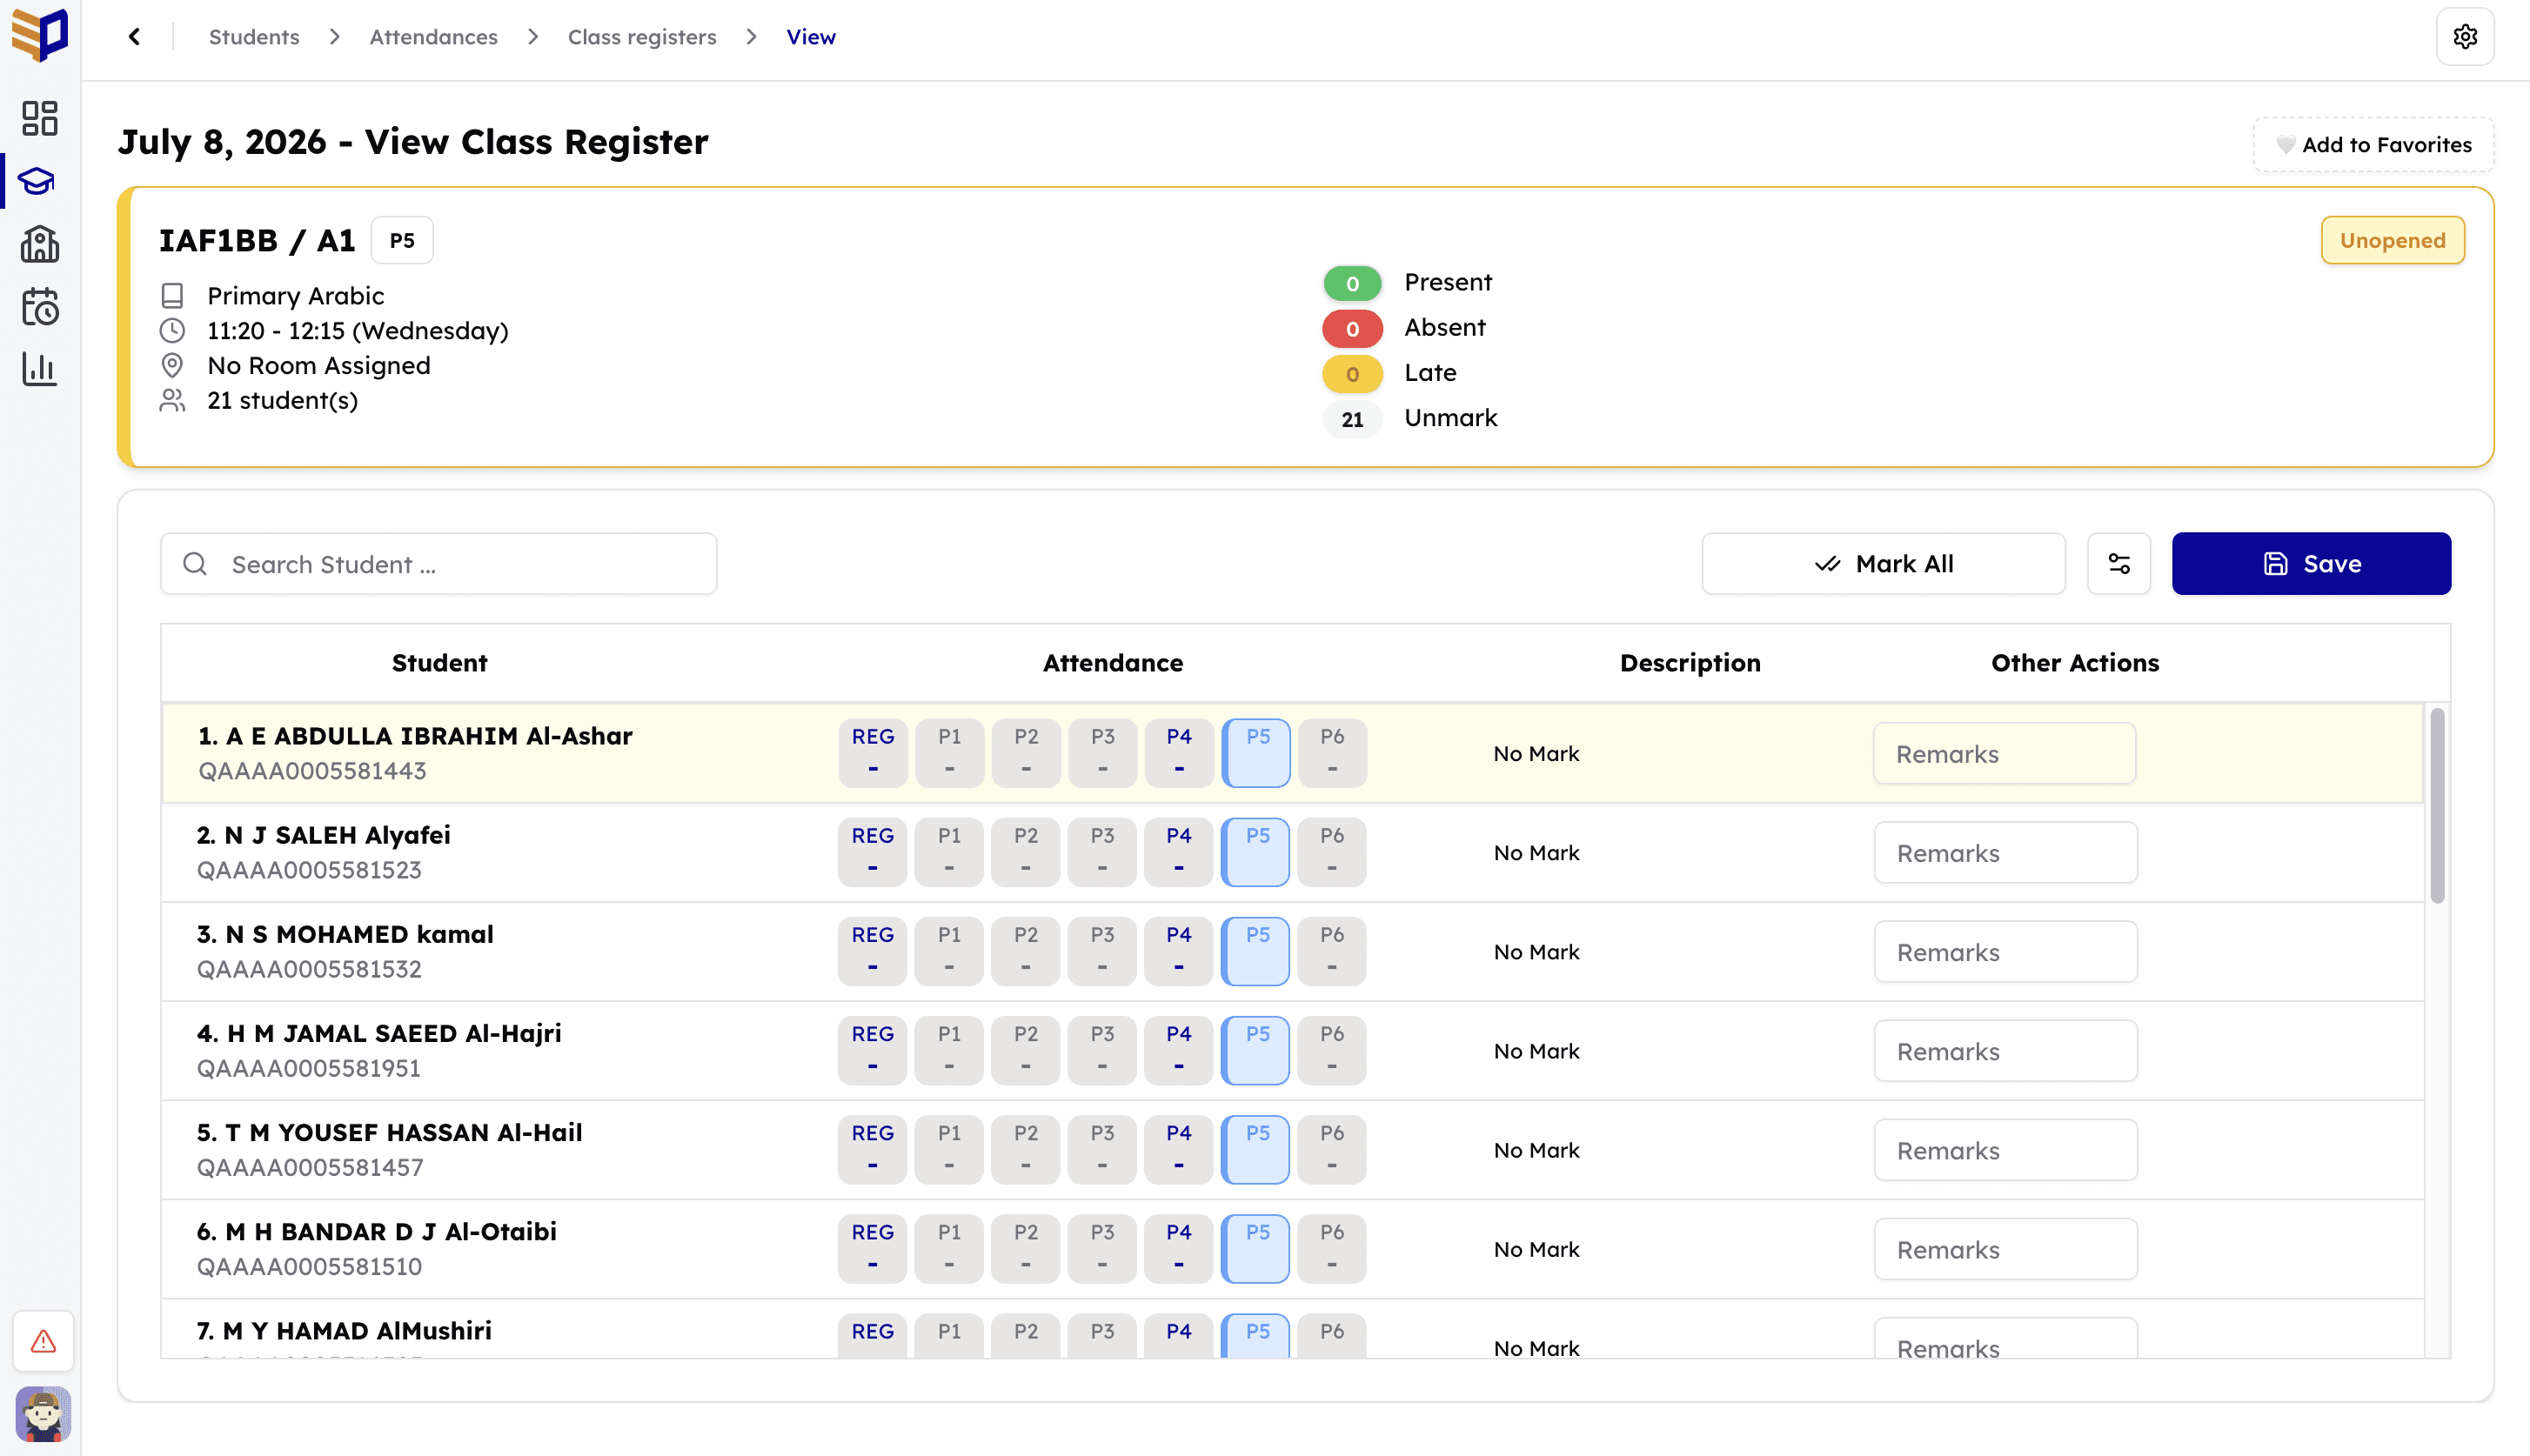Click the View breadcrumb item

click(x=811, y=37)
